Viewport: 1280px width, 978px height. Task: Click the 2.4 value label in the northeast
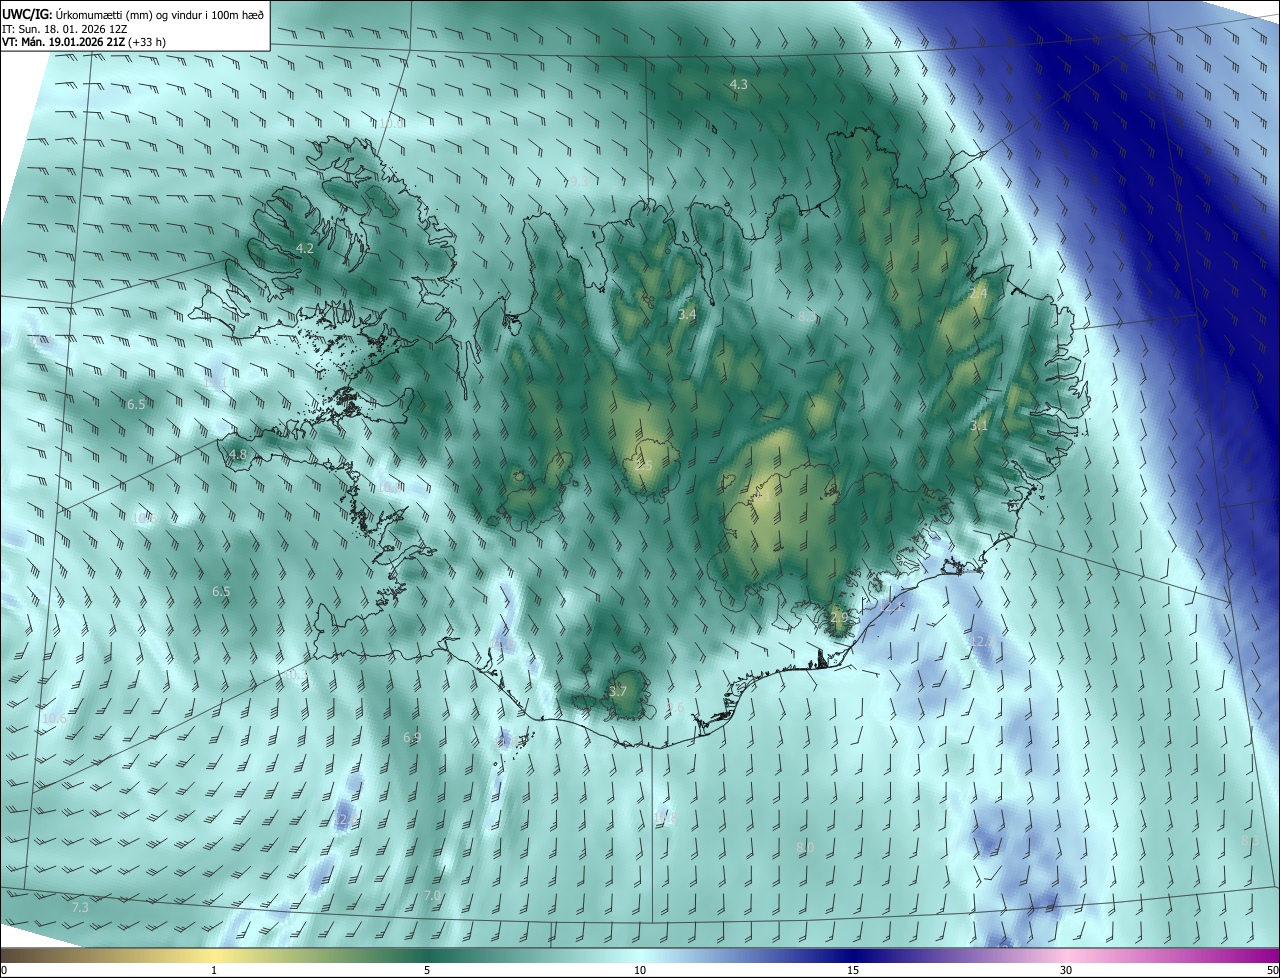(x=978, y=293)
